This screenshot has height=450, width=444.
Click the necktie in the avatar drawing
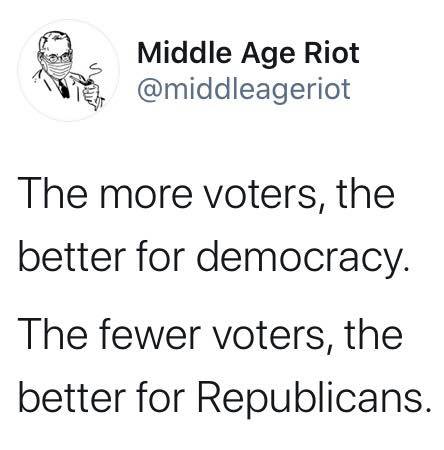[64, 88]
